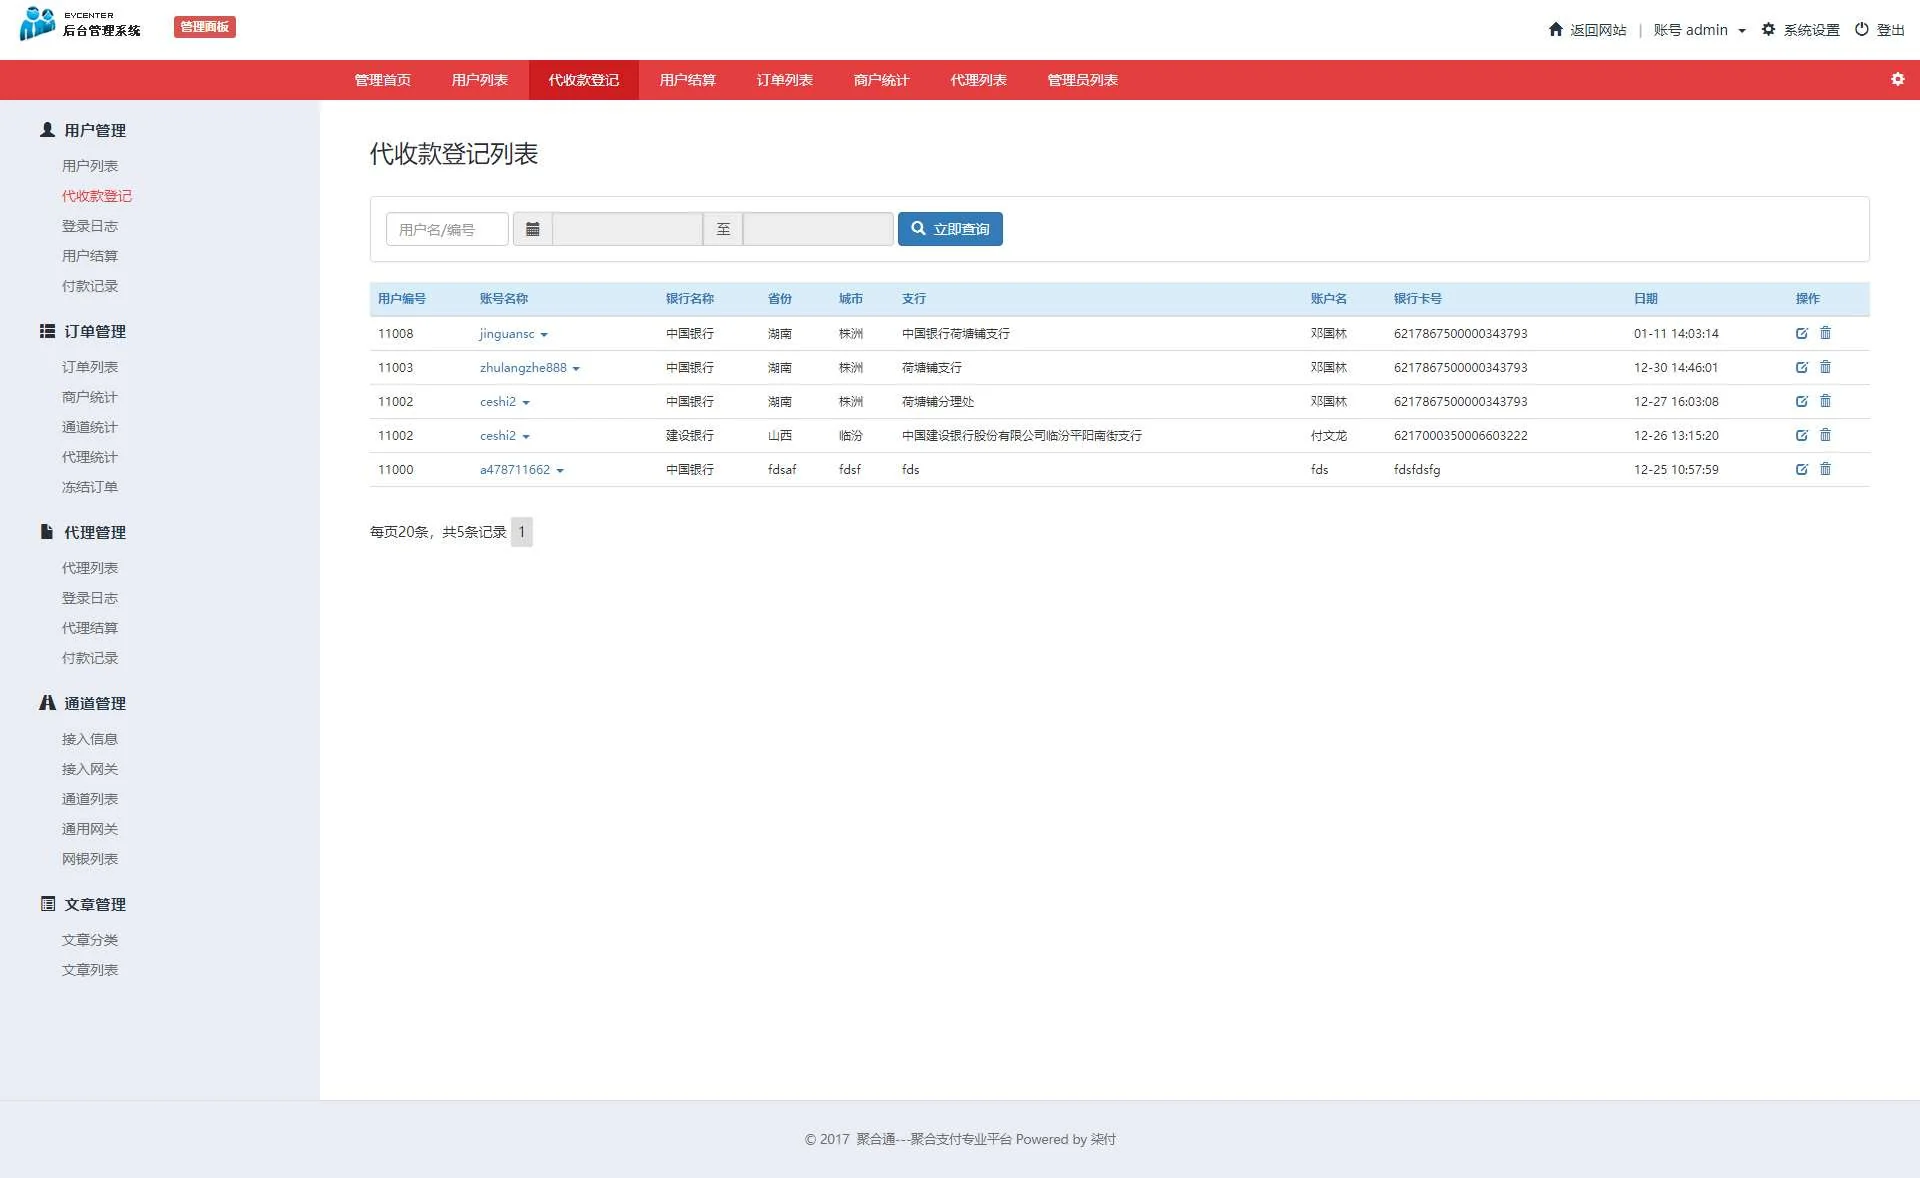Click the 登出 power icon
Image resolution: width=1920 pixels, height=1178 pixels.
pyautogui.click(x=1861, y=29)
